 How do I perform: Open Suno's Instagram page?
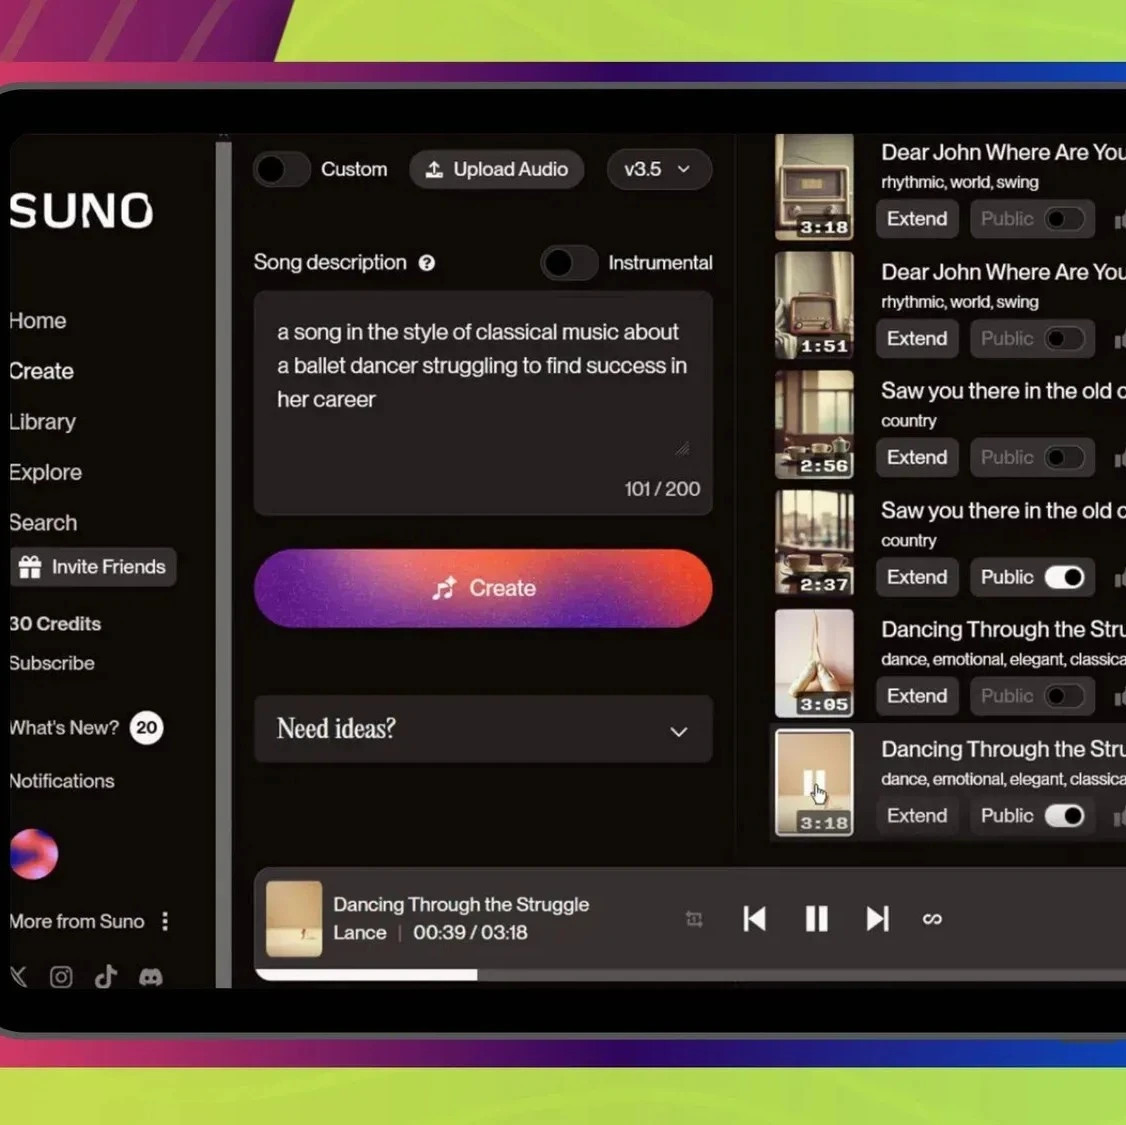pyautogui.click(x=61, y=977)
